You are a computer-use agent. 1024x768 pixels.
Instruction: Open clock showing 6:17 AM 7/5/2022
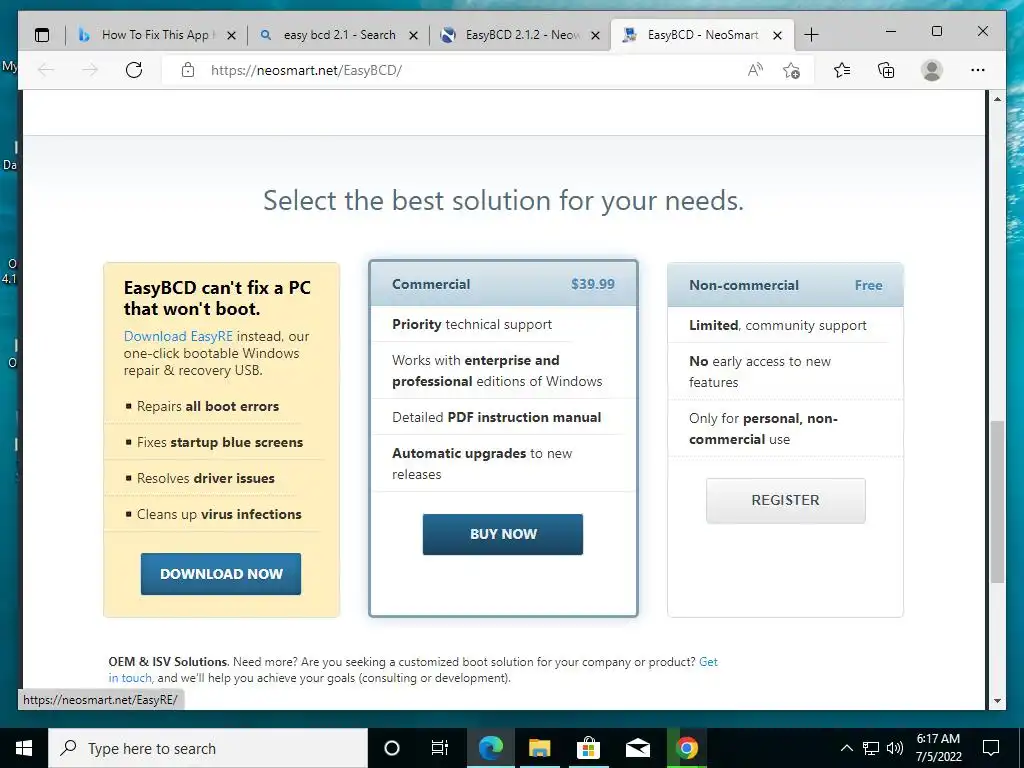[938, 748]
